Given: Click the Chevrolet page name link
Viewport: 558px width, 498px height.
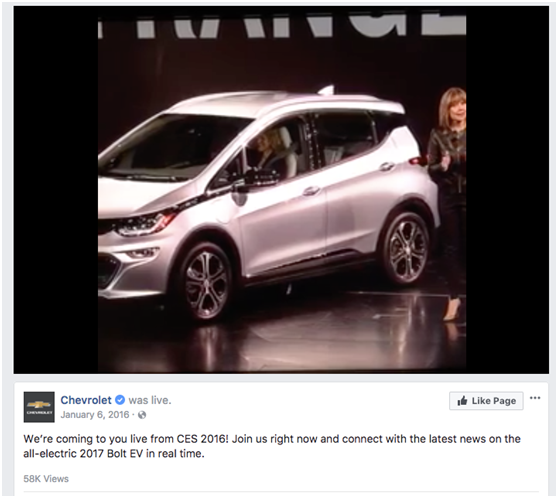Looking at the screenshot, I should (86, 400).
